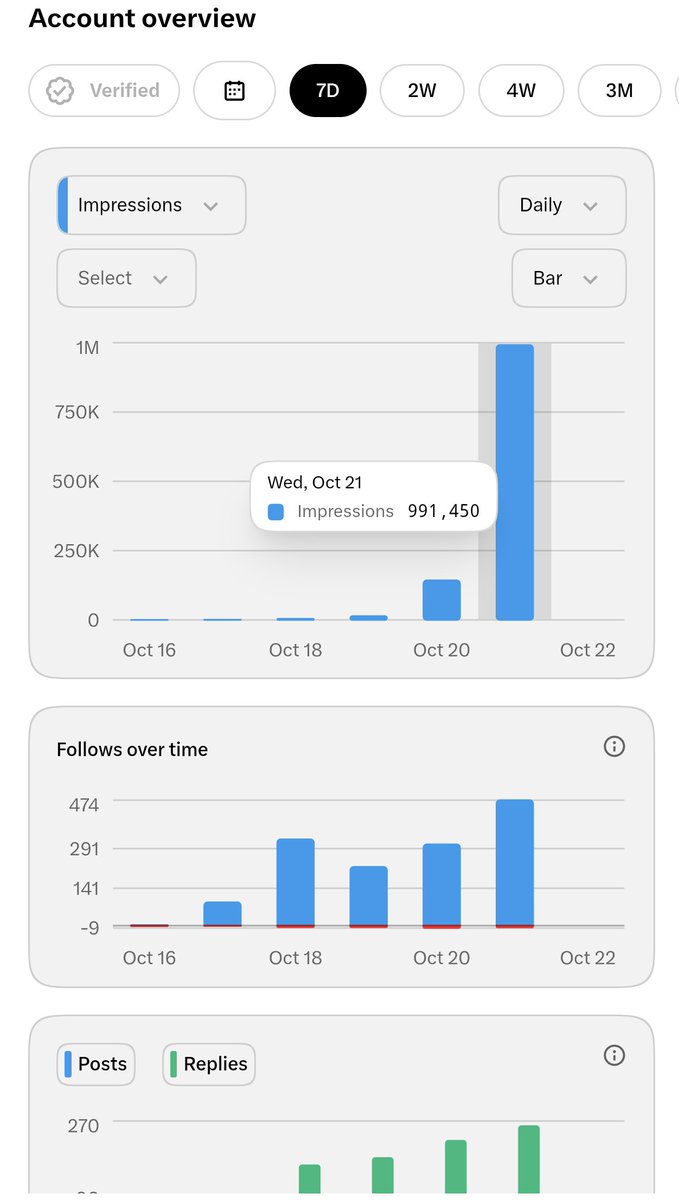The width and height of the screenshot is (679, 1200).
Task: Toggle the Replies series filter
Action: tap(209, 1064)
